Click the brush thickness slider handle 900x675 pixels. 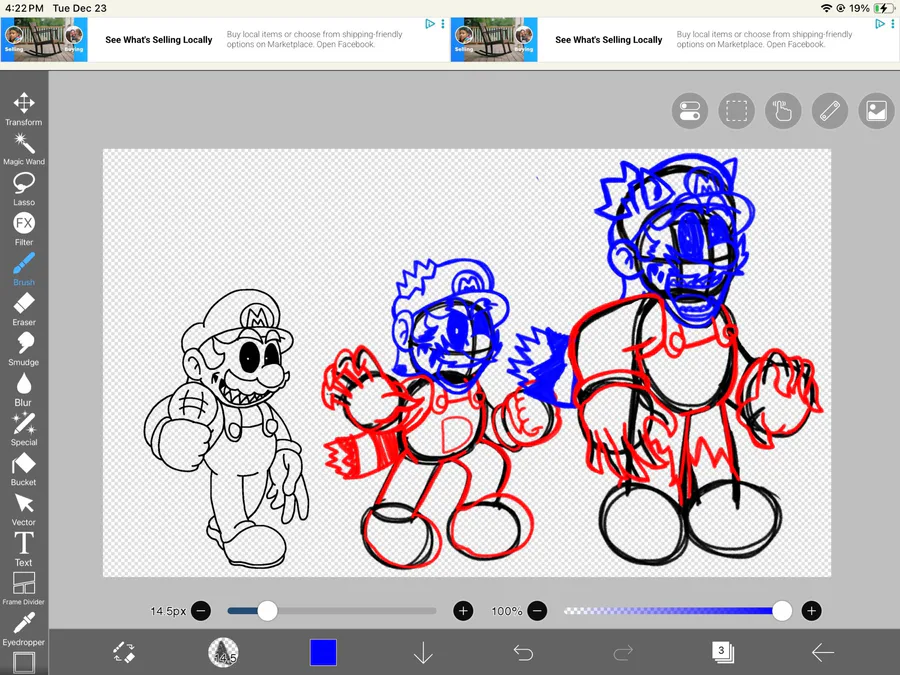coord(267,611)
